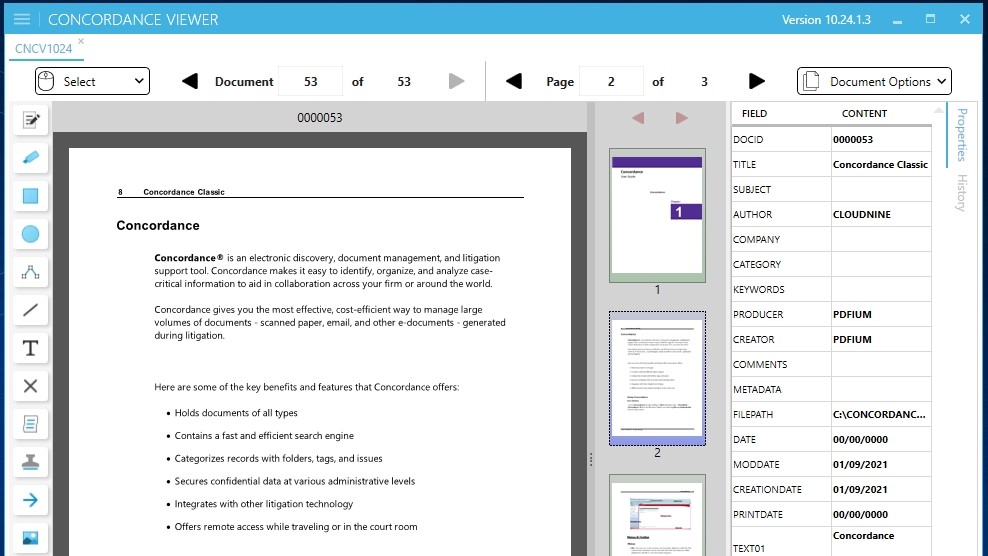The width and height of the screenshot is (988, 556).
Task: Select the X cross-out tool
Action: point(30,386)
